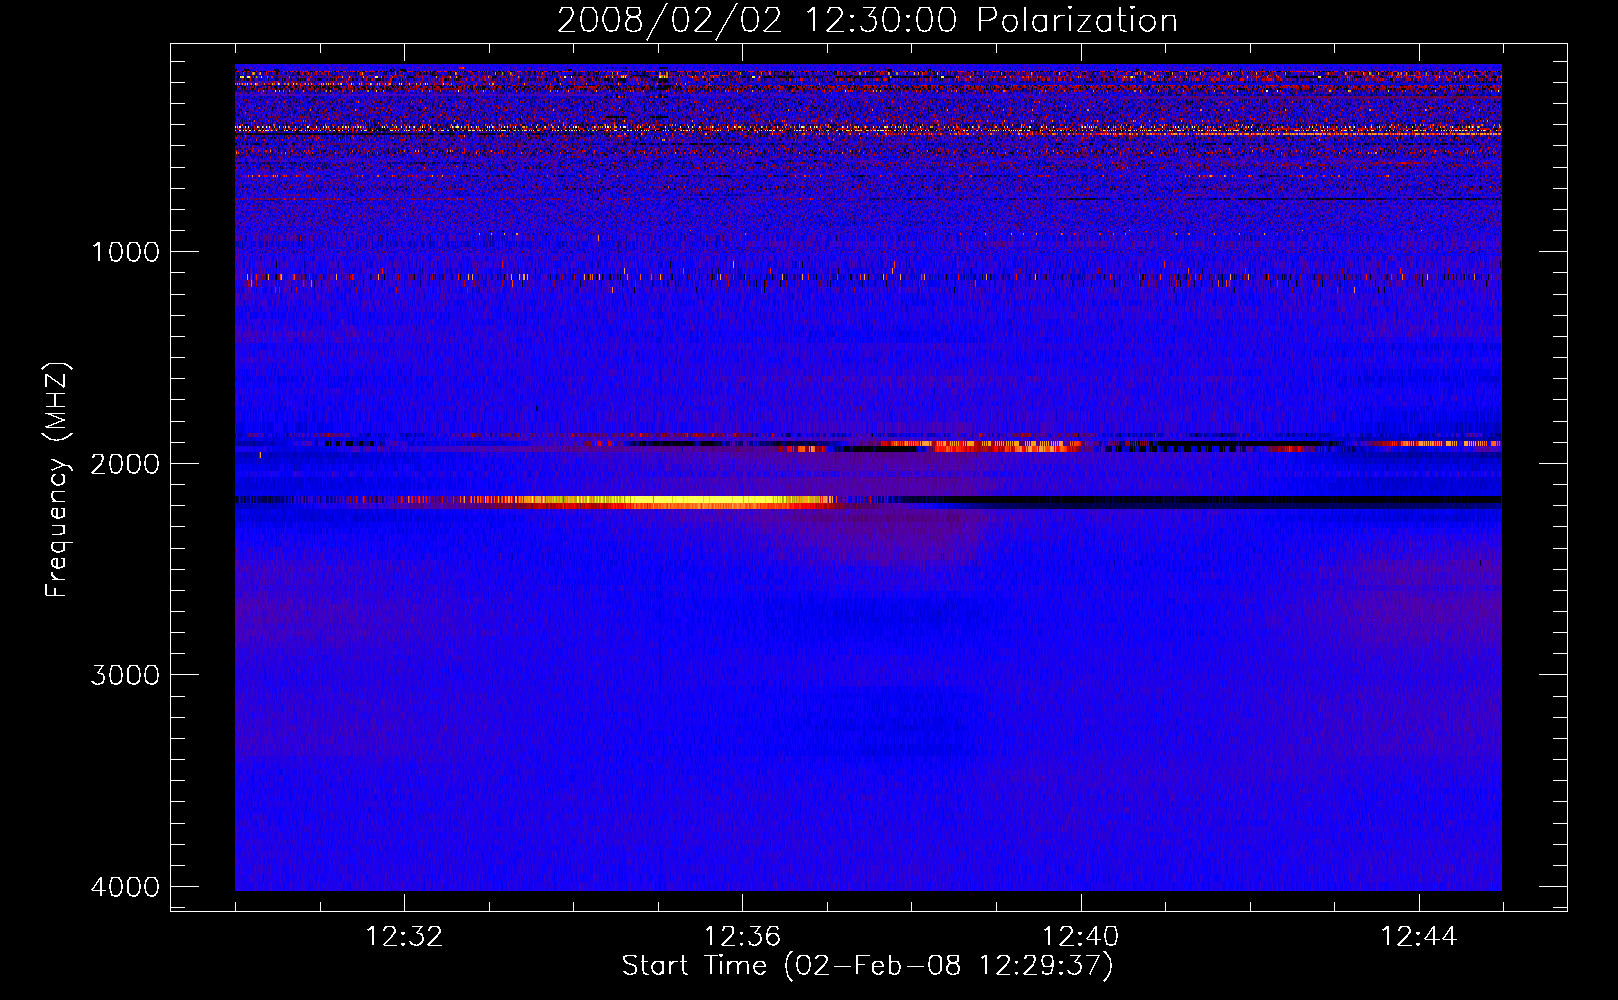Click the "Frequency (MHZ)" axis label

coord(56,479)
